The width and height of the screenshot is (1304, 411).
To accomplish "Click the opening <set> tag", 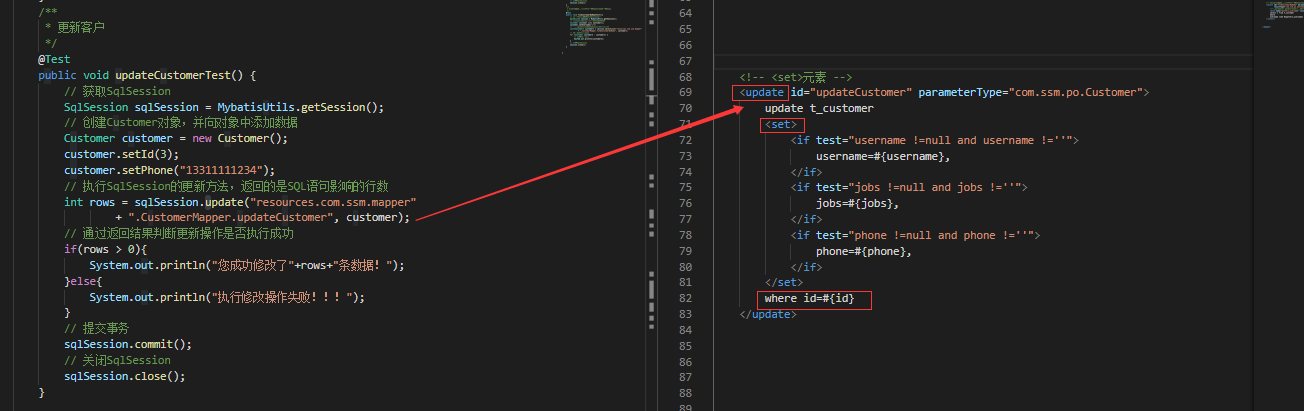I will tap(781, 124).
